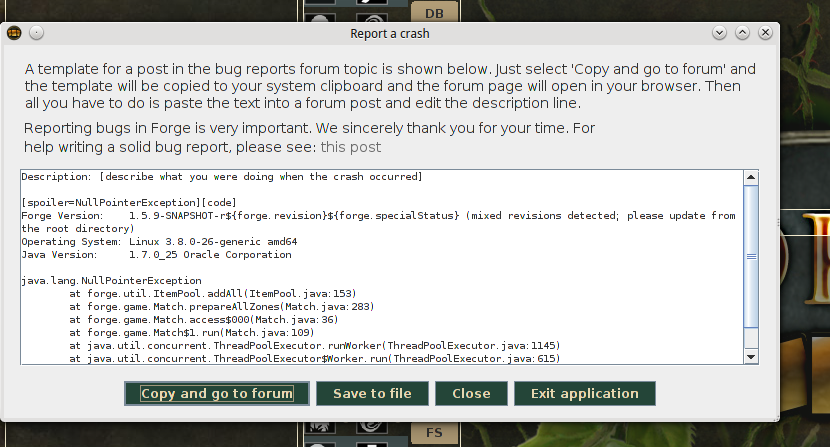Click the 'Close' button in the dialog
Screen dimensions: 830x447
pos(471,393)
